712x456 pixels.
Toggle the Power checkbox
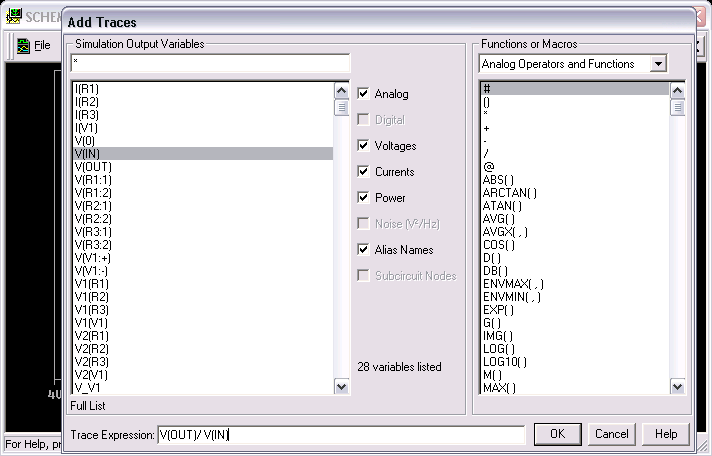click(x=363, y=197)
